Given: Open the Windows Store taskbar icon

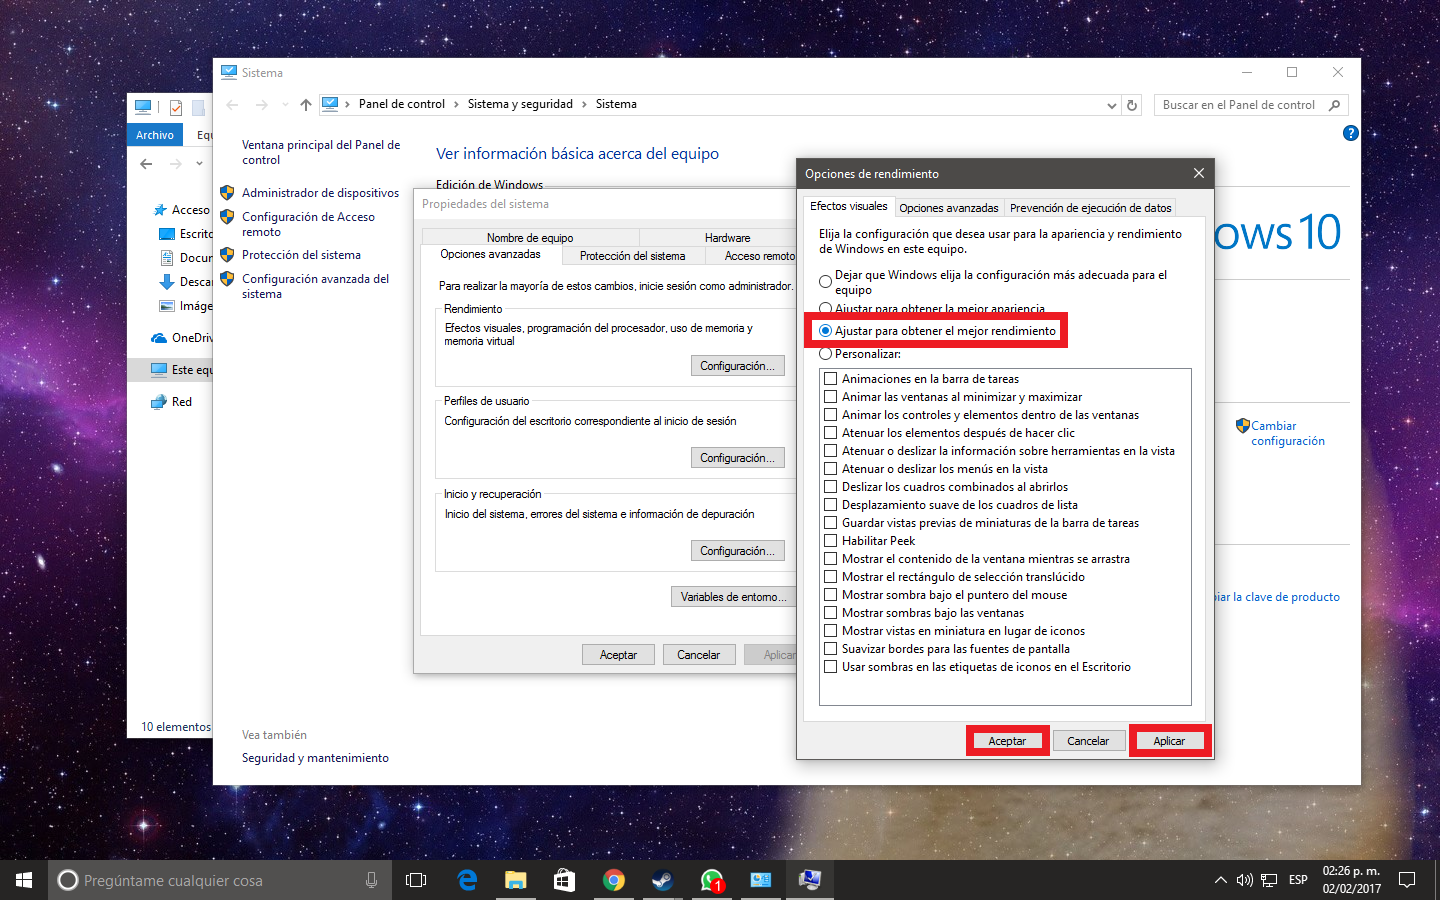Looking at the screenshot, I should click(564, 880).
